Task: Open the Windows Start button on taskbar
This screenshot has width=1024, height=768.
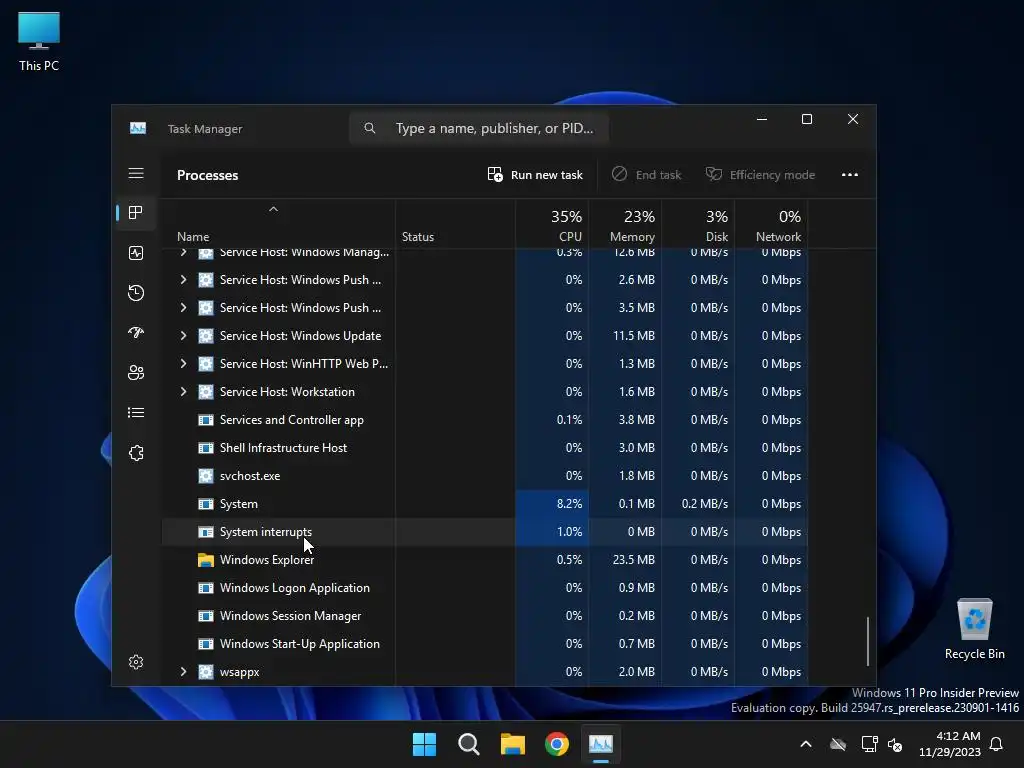Action: (424, 744)
